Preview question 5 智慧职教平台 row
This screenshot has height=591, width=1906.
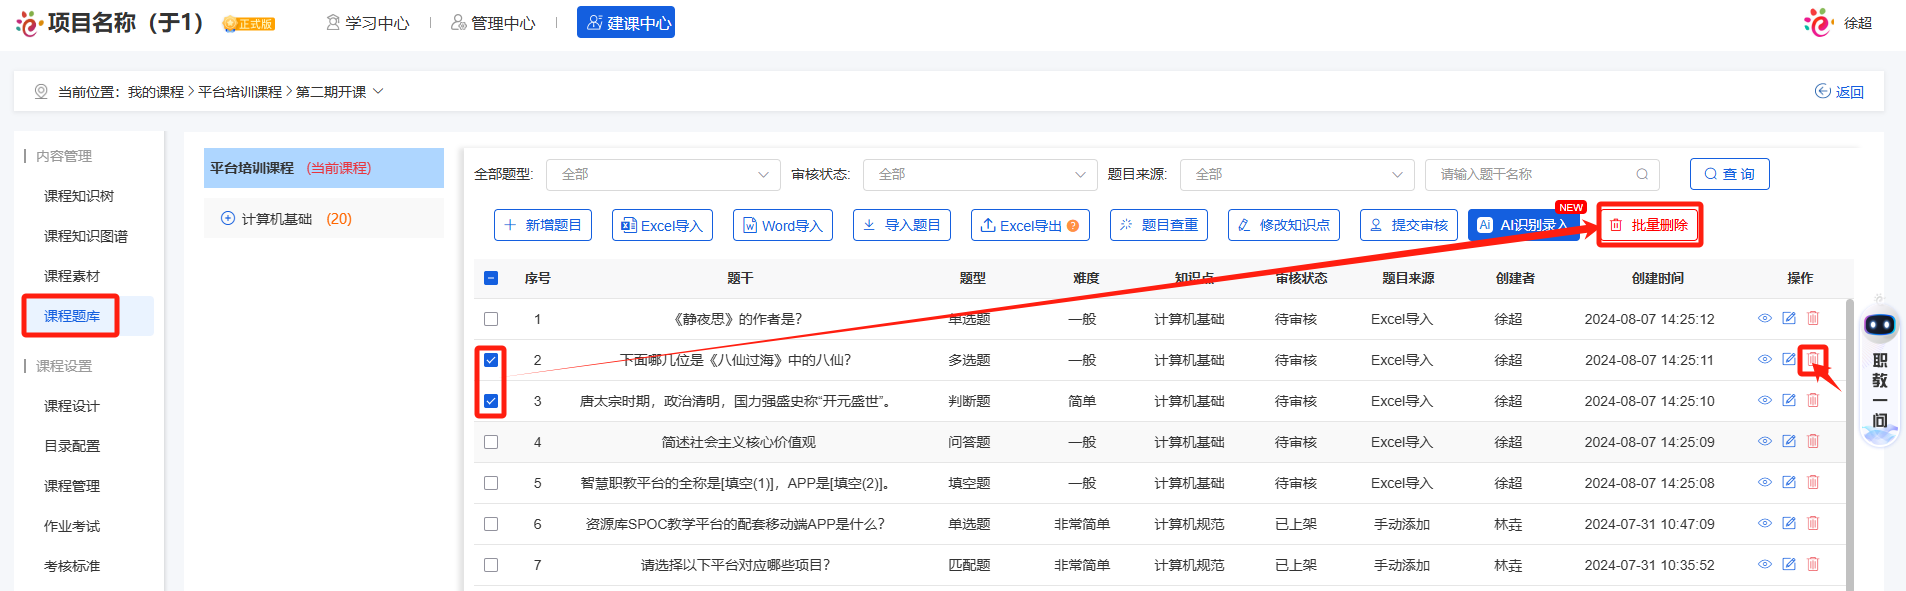(1765, 482)
